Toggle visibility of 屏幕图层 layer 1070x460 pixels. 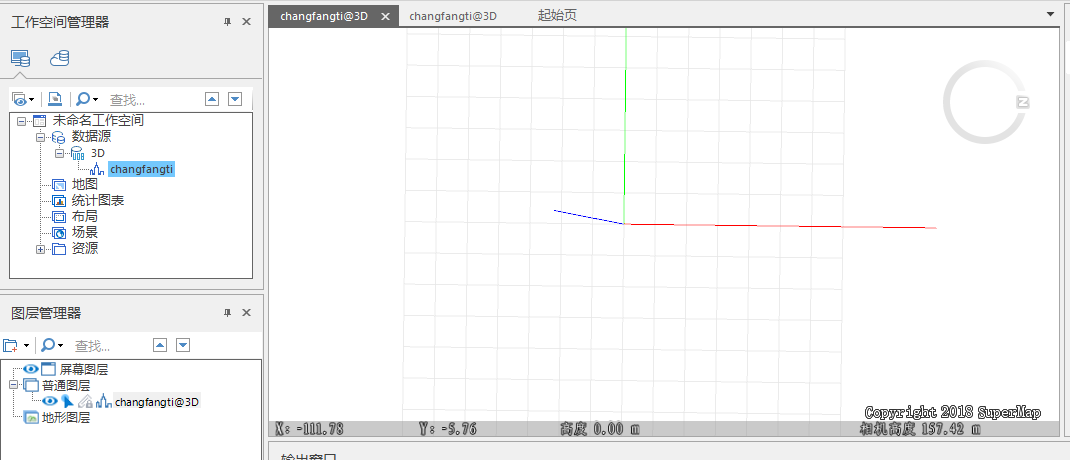pos(31,369)
